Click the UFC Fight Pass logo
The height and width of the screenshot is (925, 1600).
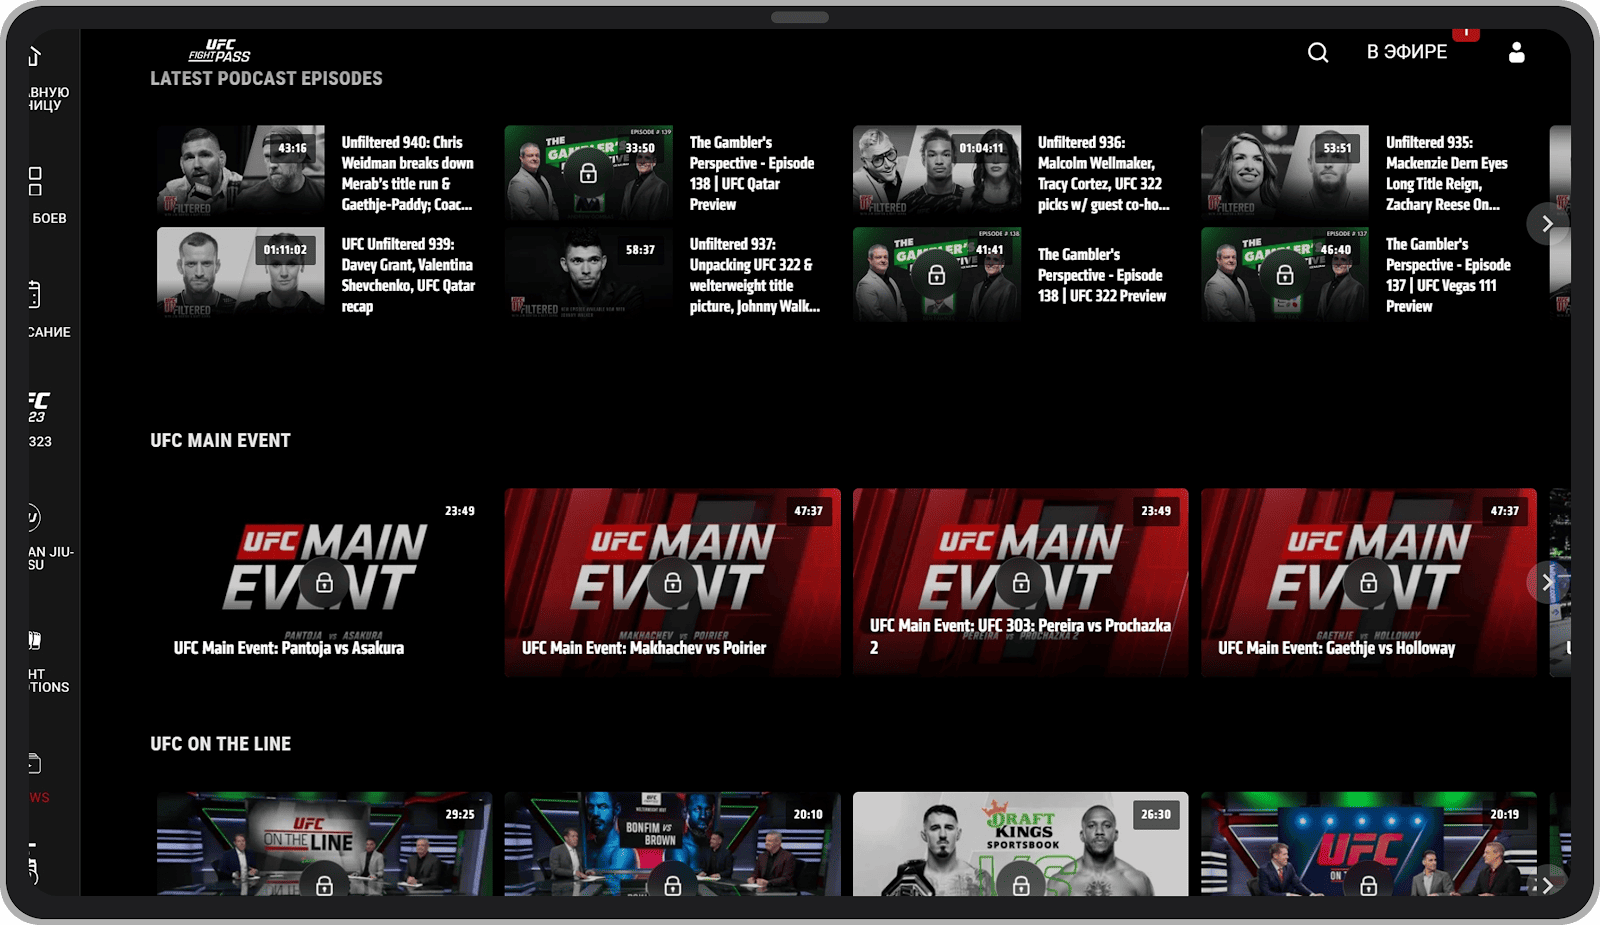pyautogui.click(x=219, y=51)
